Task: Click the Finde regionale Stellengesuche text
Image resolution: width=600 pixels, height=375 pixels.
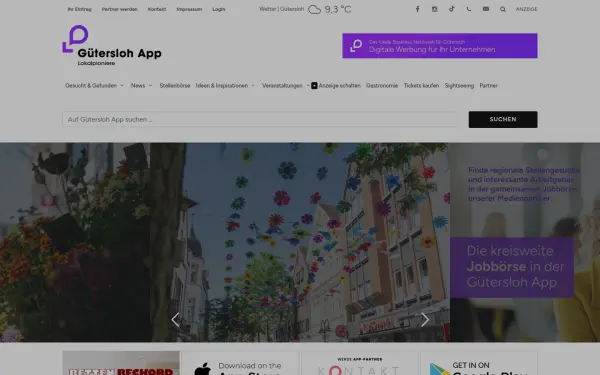Action: 523,184
